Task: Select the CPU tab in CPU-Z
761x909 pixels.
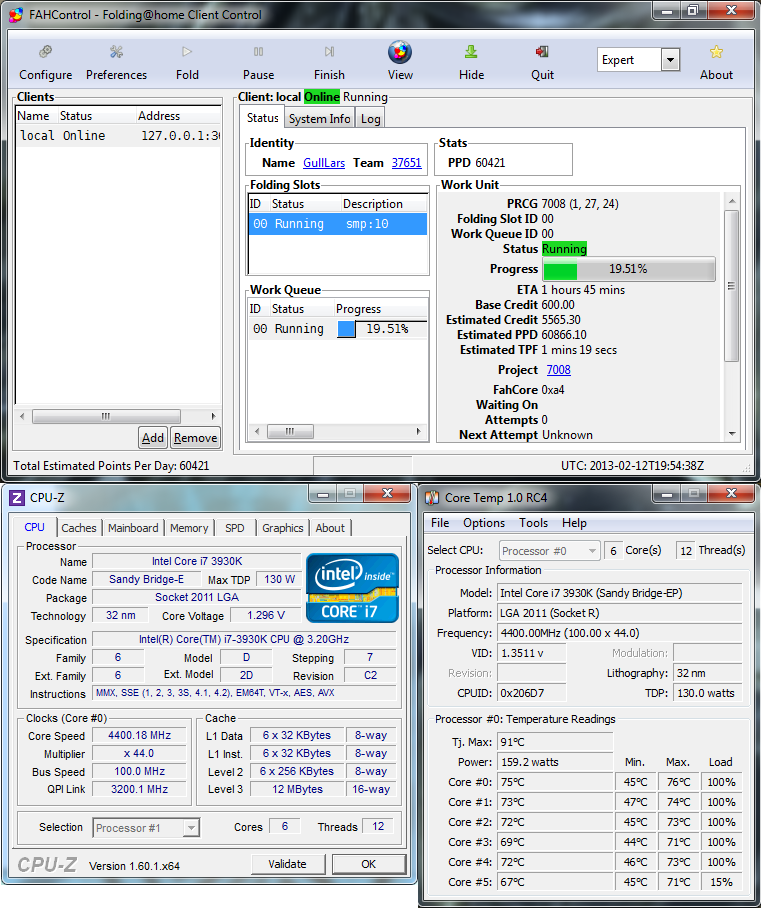Action: pyautogui.click(x=34, y=527)
